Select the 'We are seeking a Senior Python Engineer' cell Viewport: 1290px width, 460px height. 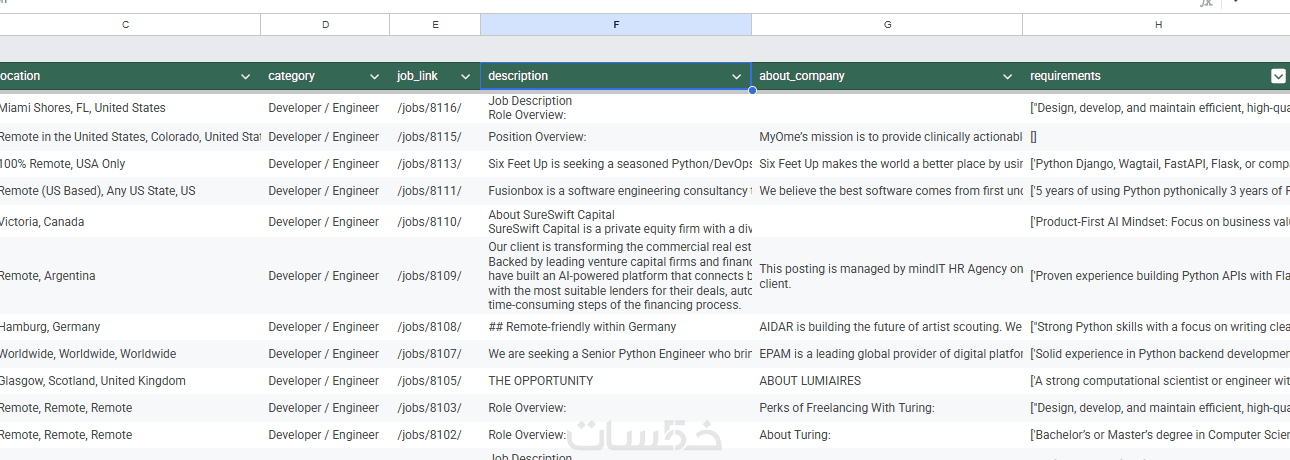(x=616, y=354)
